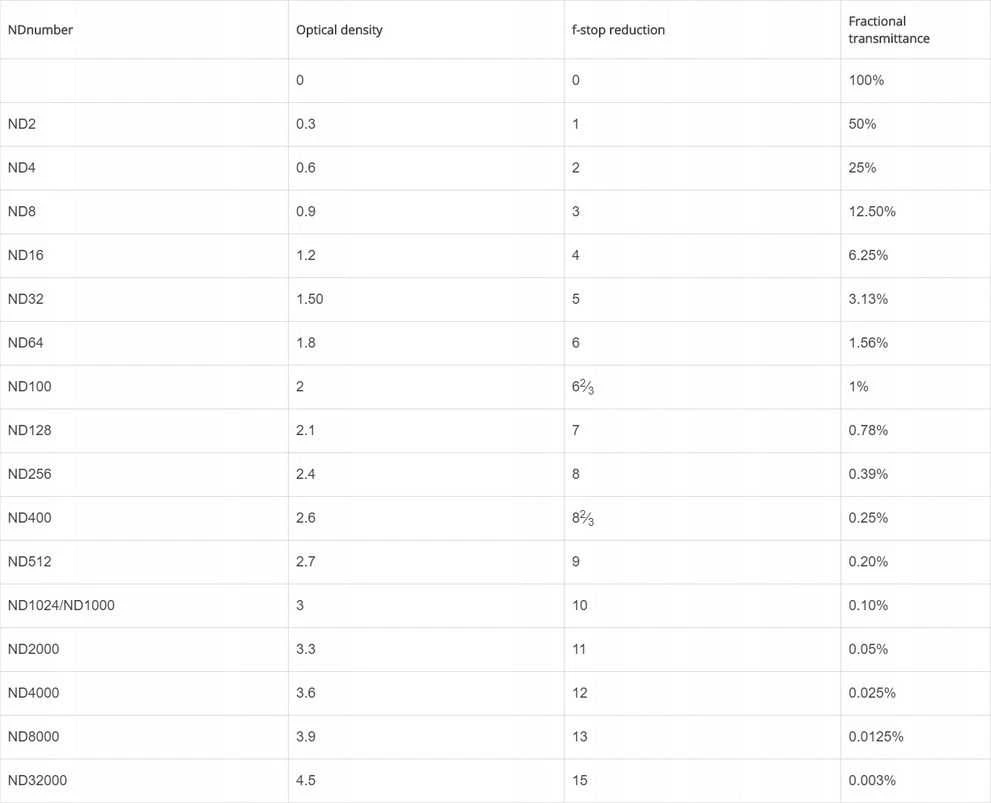Click the f-stop reduction column header

click(618, 30)
